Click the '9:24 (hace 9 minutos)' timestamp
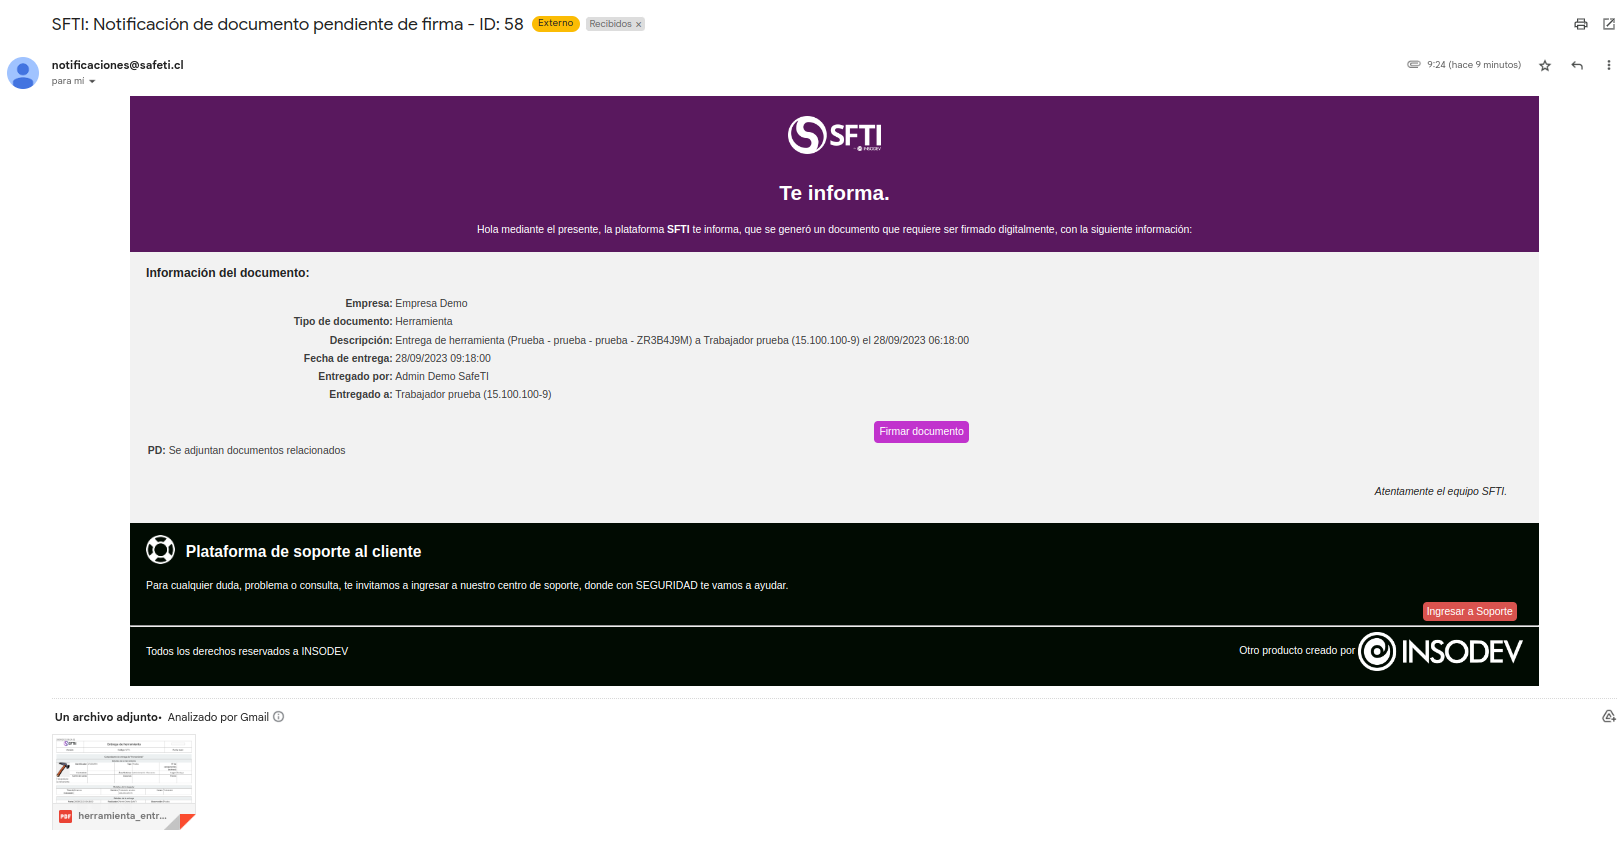The image size is (1619, 846). 1474,65
